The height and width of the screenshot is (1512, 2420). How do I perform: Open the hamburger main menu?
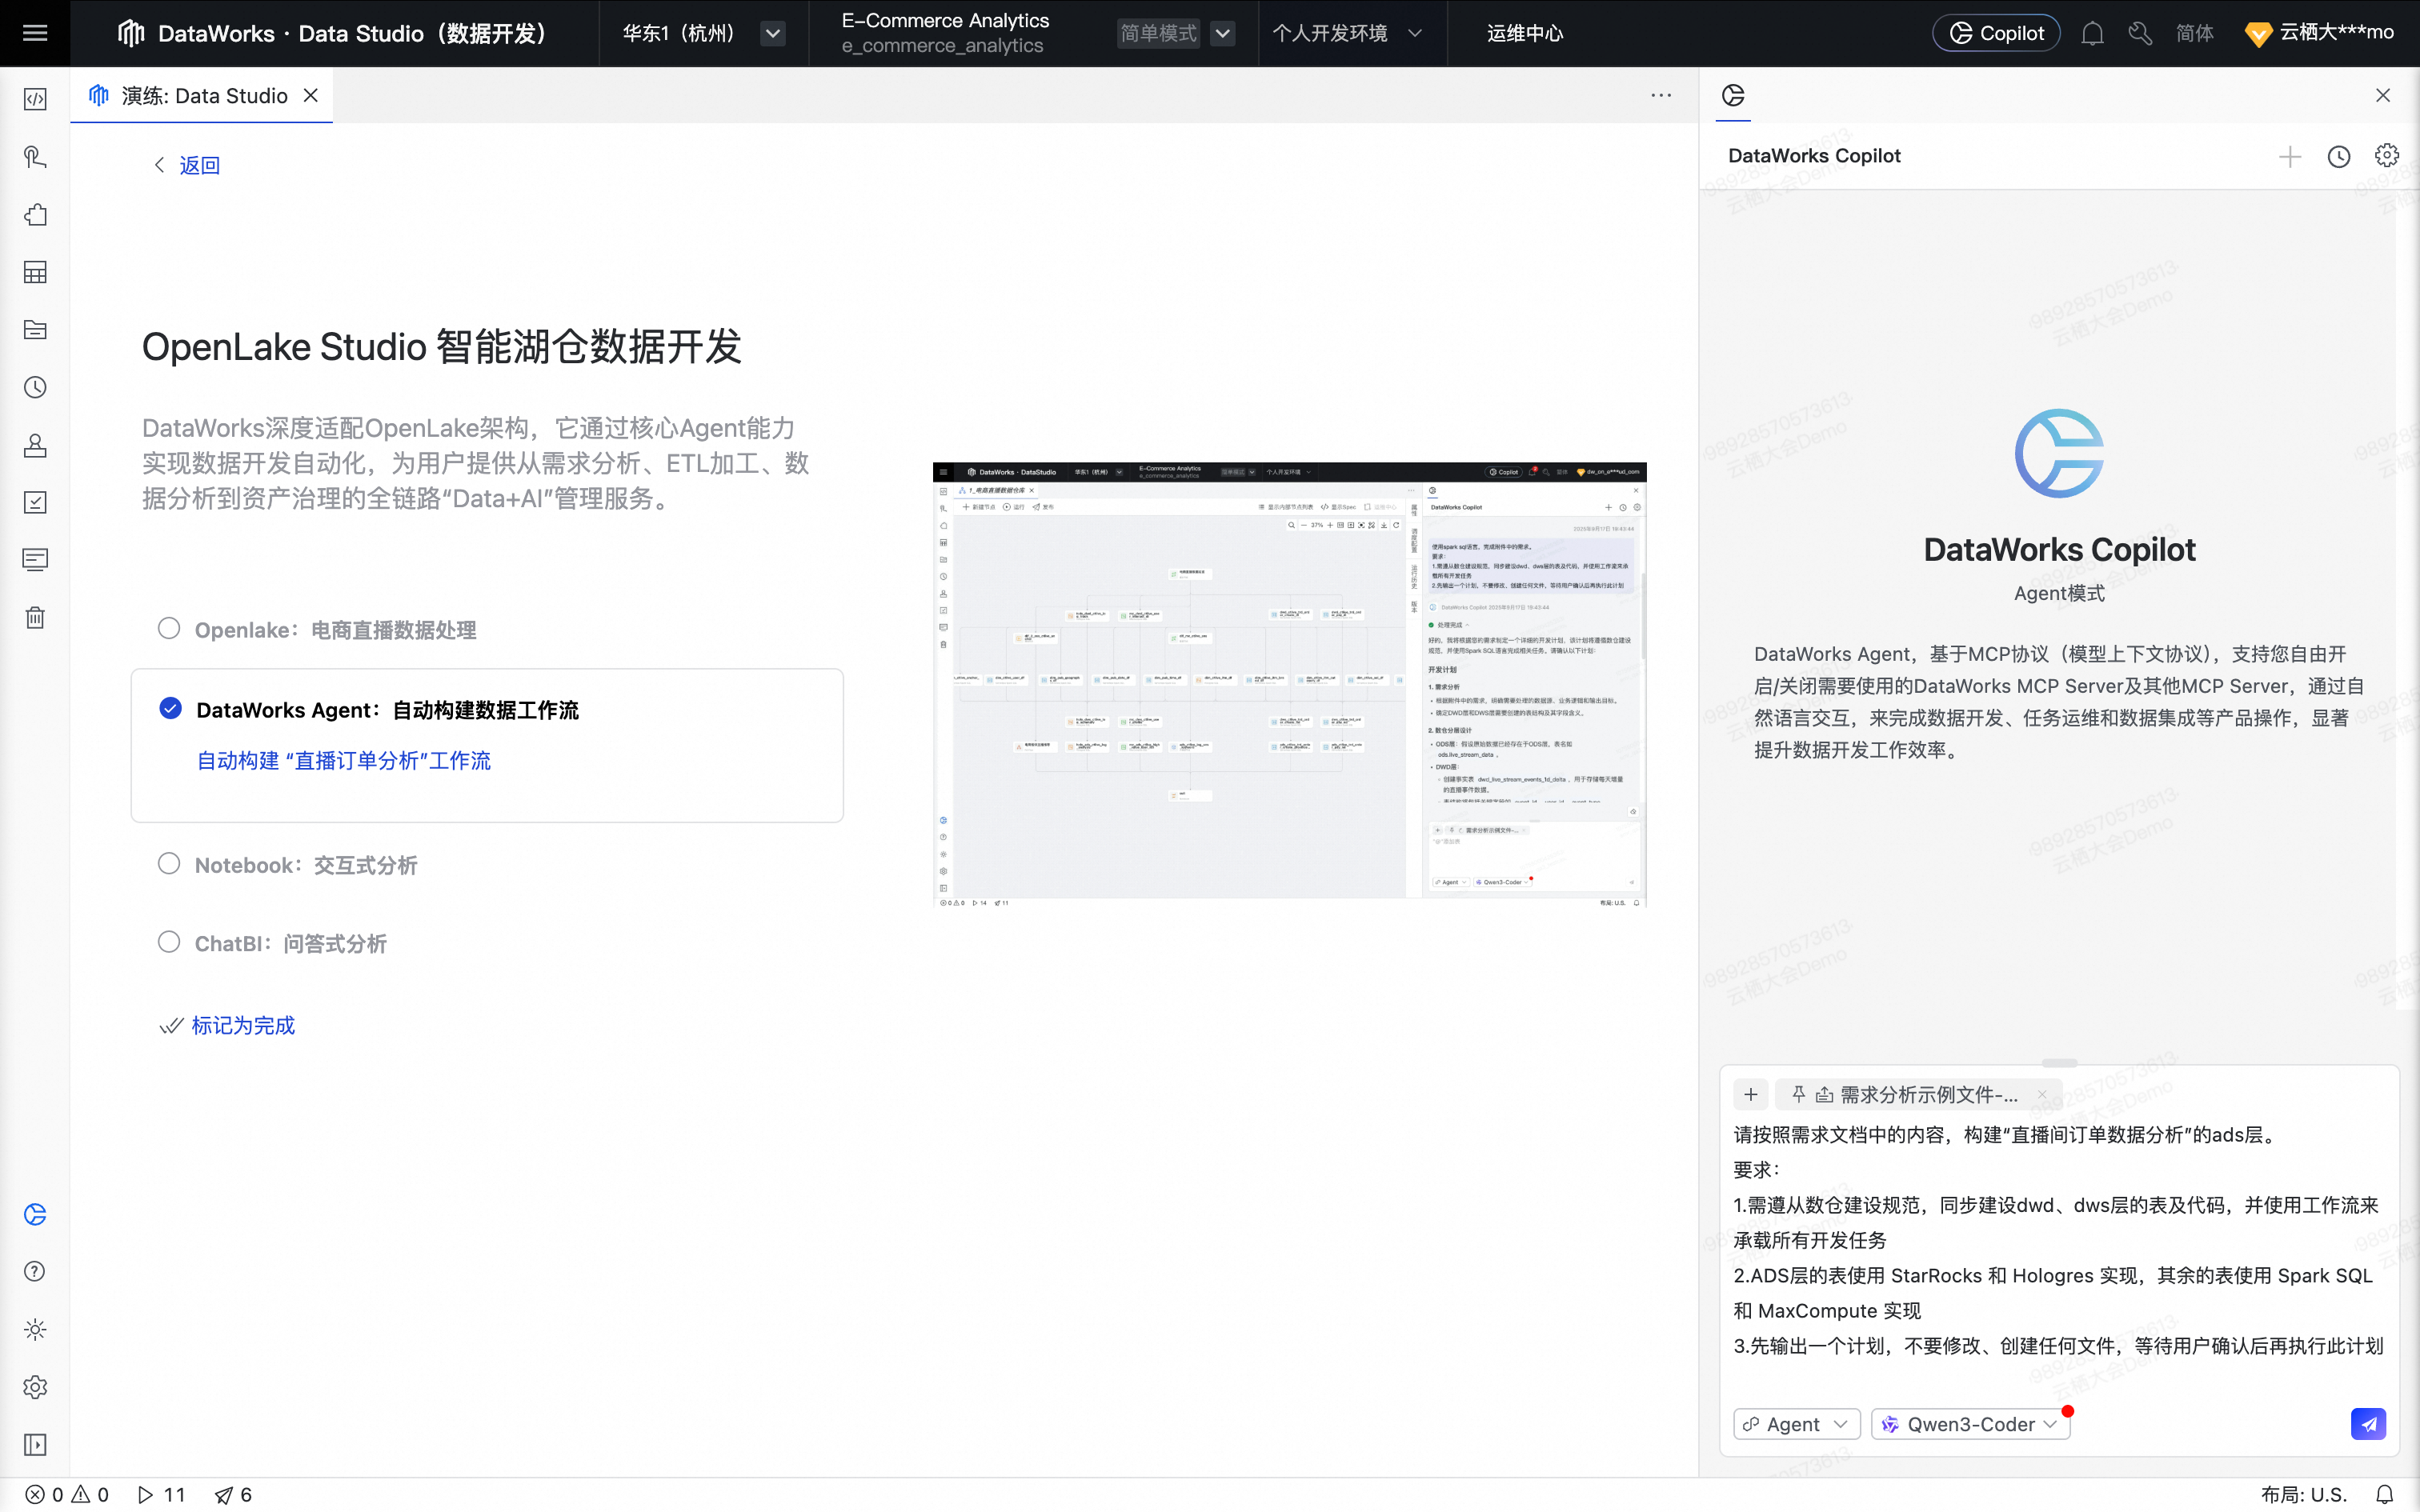tap(35, 33)
